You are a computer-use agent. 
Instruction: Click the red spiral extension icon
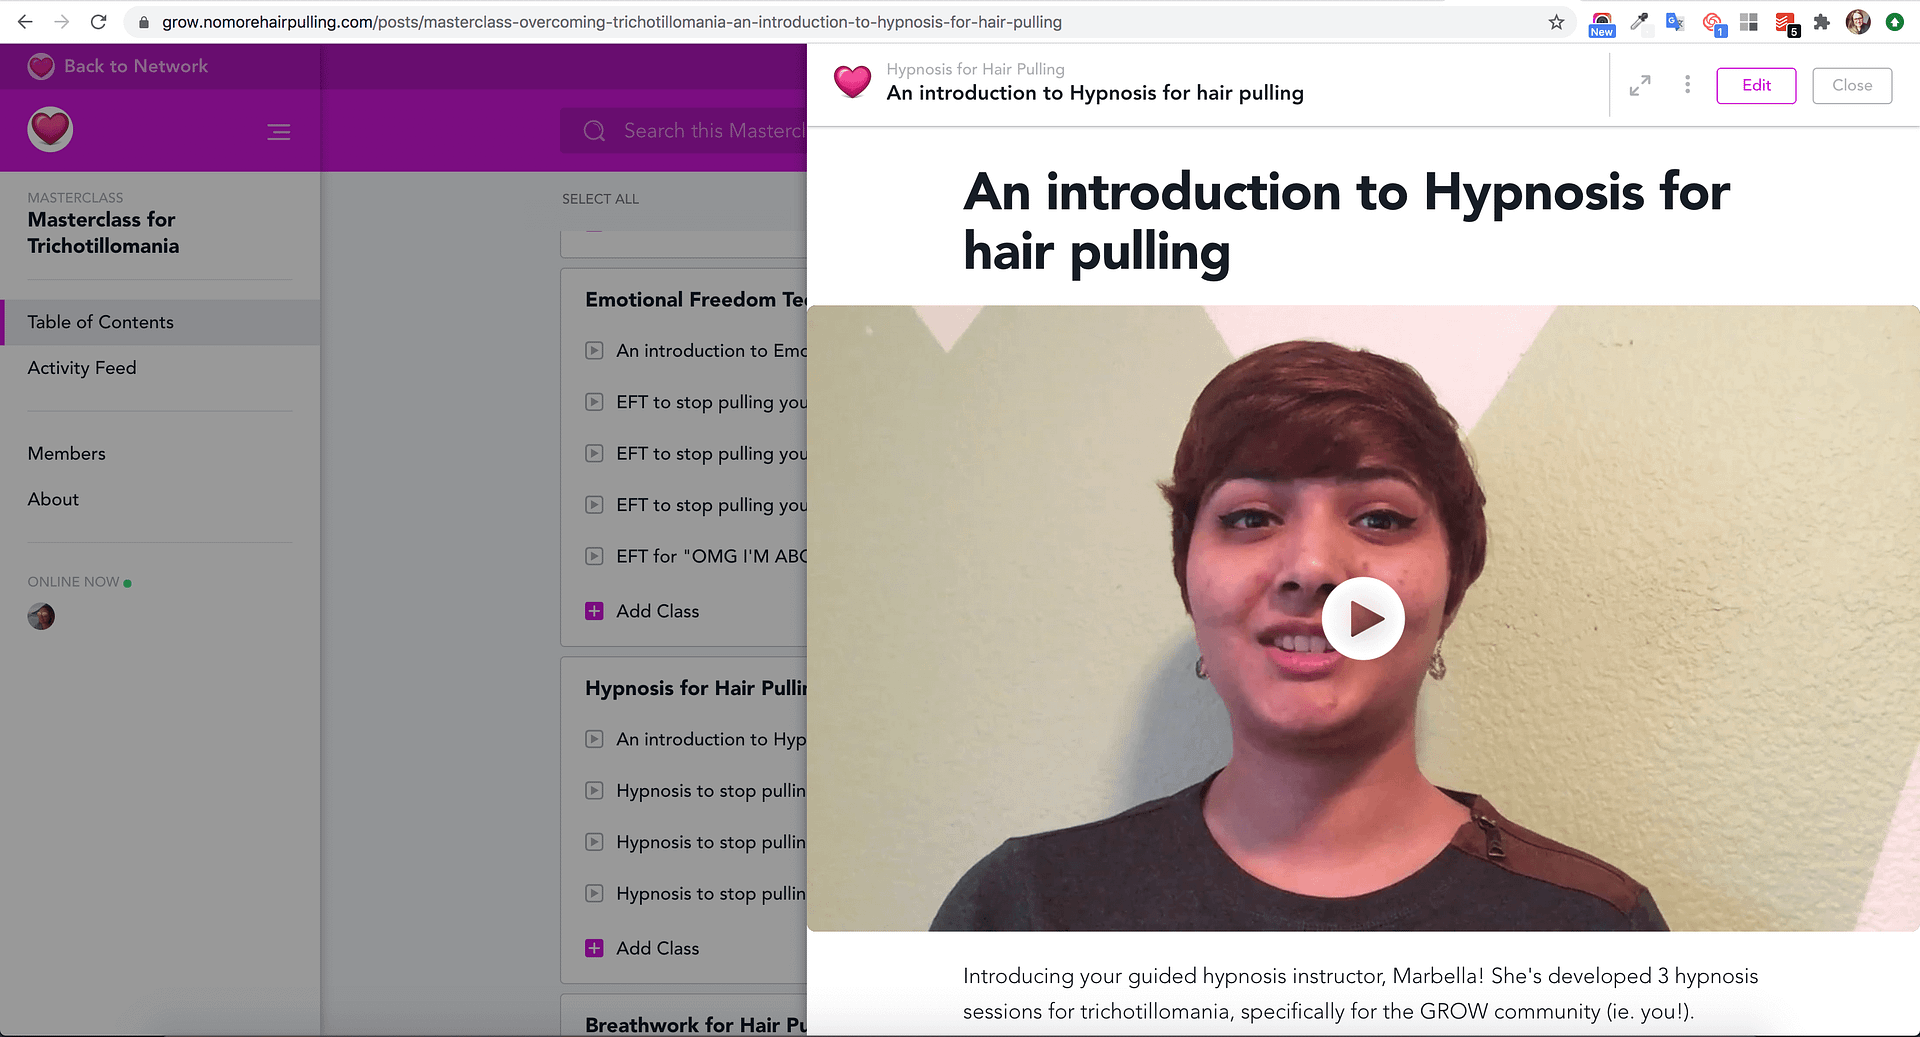pos(1713,24)
